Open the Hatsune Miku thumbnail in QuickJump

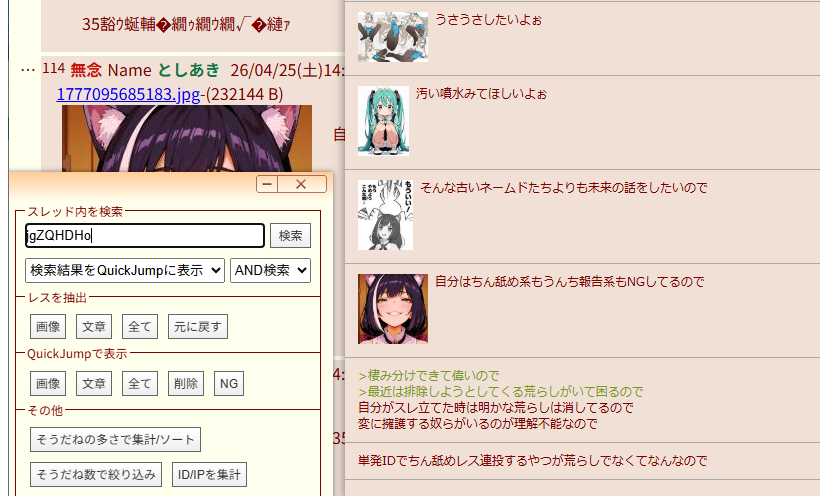tap(383, 121)
